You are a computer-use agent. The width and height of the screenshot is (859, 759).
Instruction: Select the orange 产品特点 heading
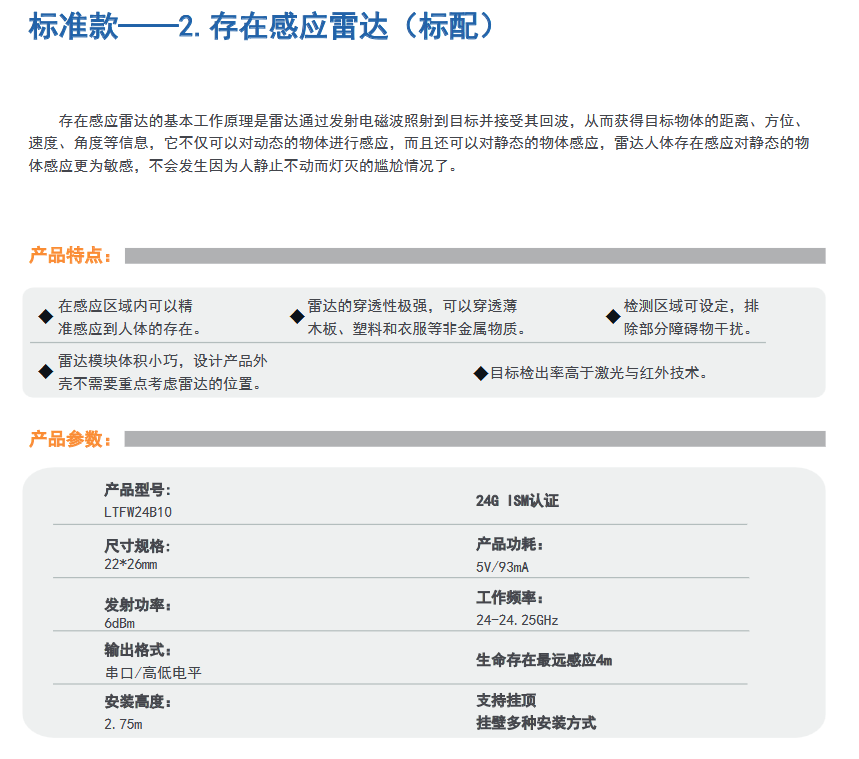click(70, 256)
